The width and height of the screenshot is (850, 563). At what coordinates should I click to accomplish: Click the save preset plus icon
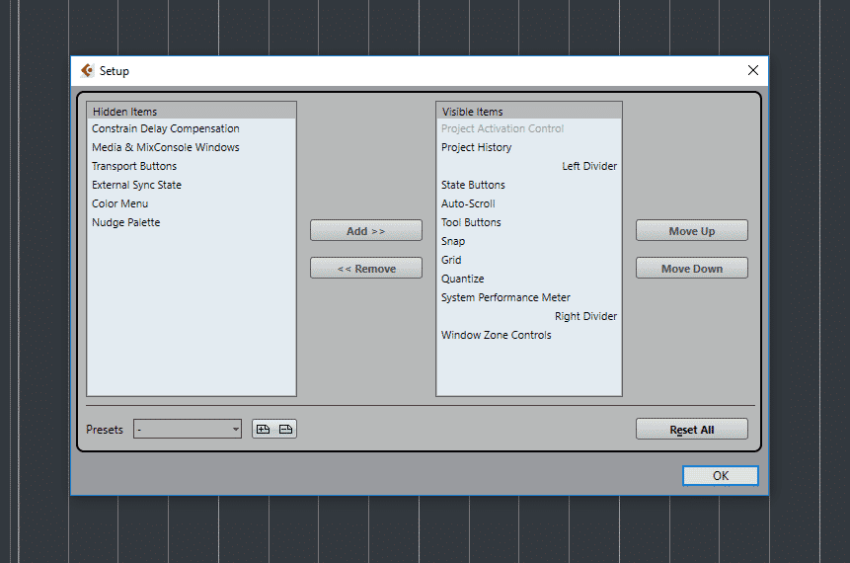[x=264, y=429]
